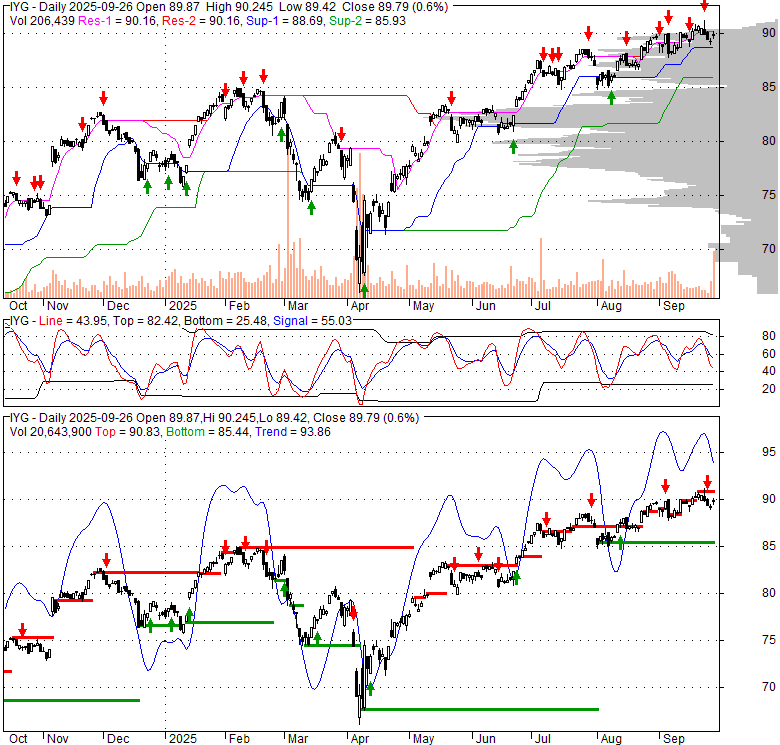Click the 2025 label on bottom chart axis
Viewport: 780px width, 745px height.
183,739
